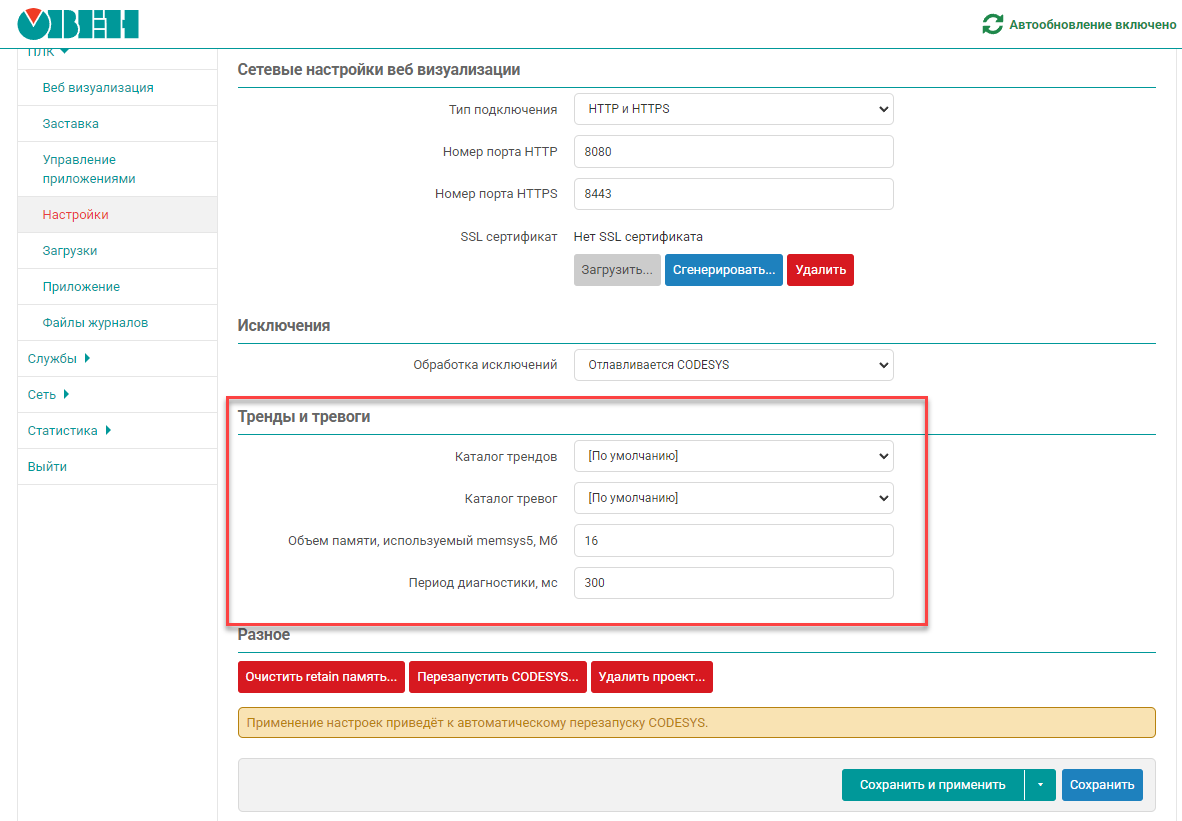
Task: Click the Номер порта HTTP field
Action: tap(733, 152)
